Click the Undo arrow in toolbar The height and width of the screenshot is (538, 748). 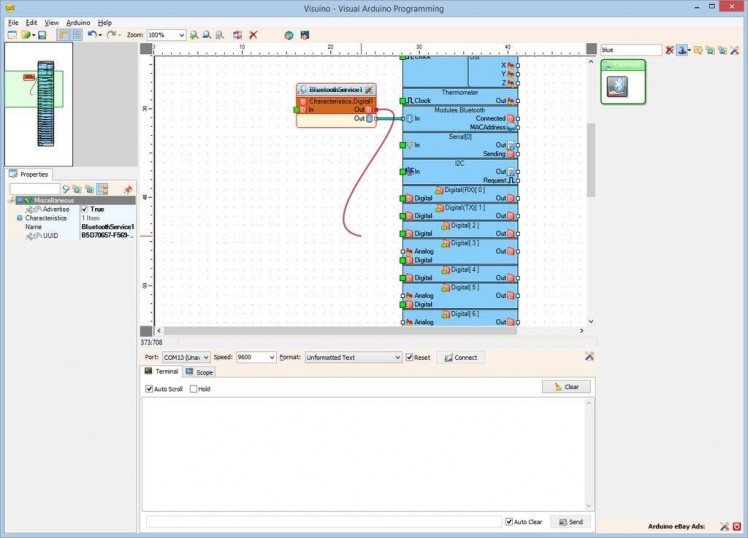[91, 35]
